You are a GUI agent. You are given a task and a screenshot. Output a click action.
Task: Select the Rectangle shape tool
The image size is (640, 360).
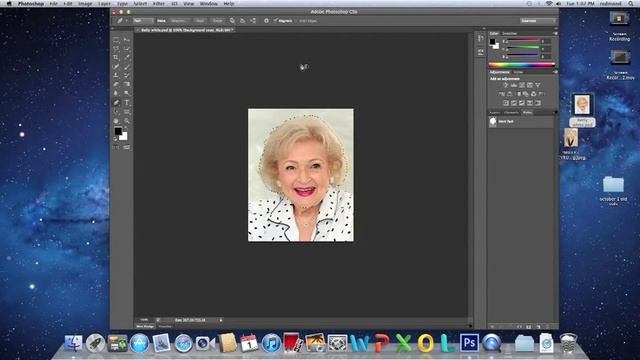click(x=127, y=112)
